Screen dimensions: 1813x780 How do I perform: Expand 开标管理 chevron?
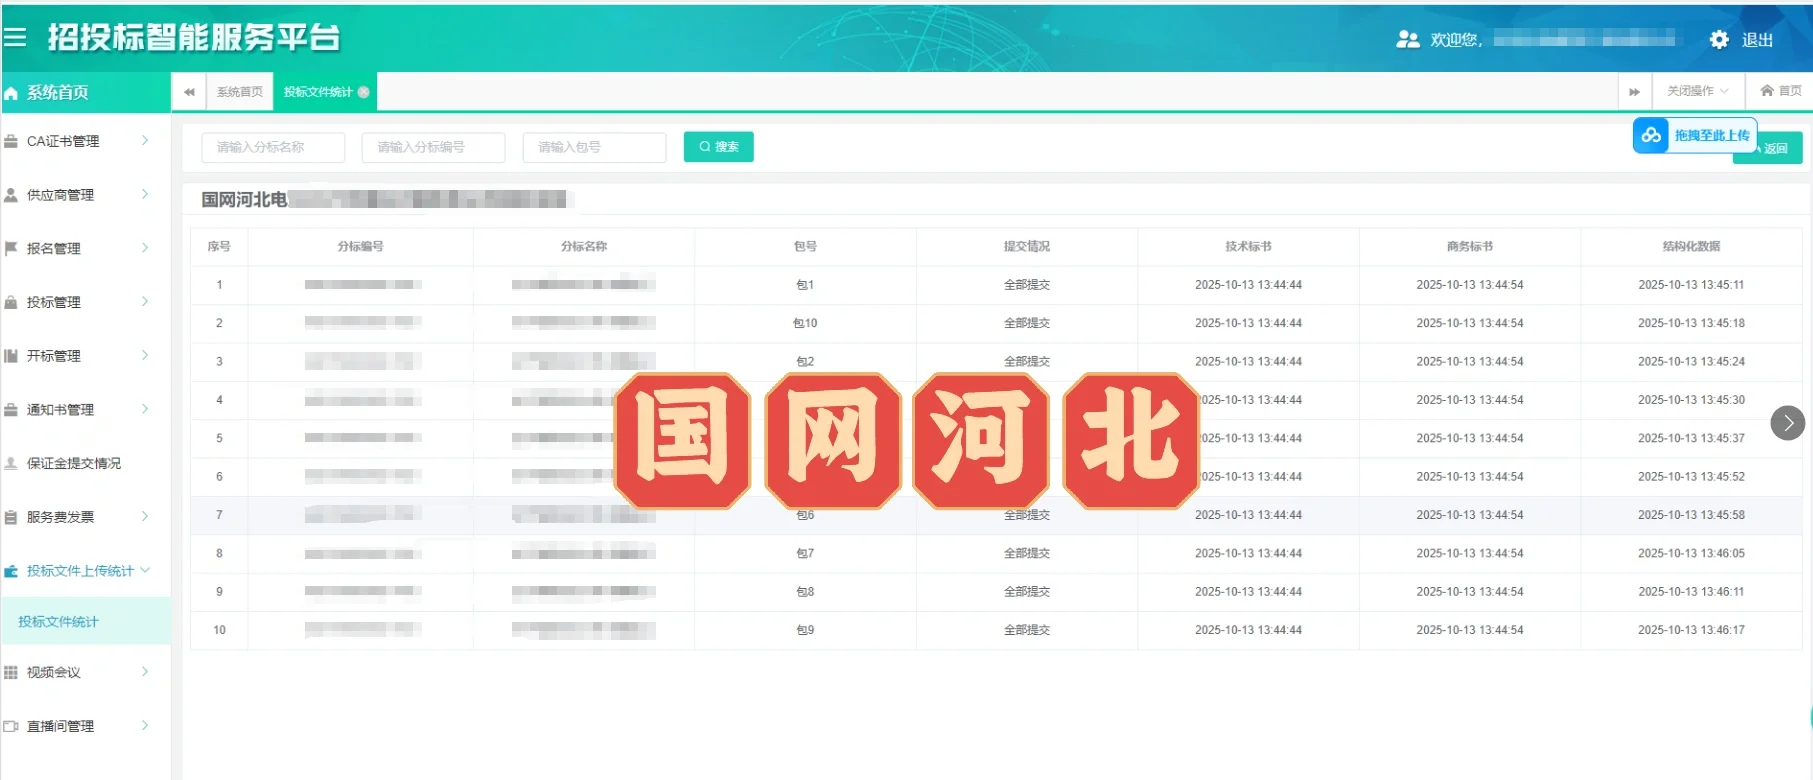145,355
